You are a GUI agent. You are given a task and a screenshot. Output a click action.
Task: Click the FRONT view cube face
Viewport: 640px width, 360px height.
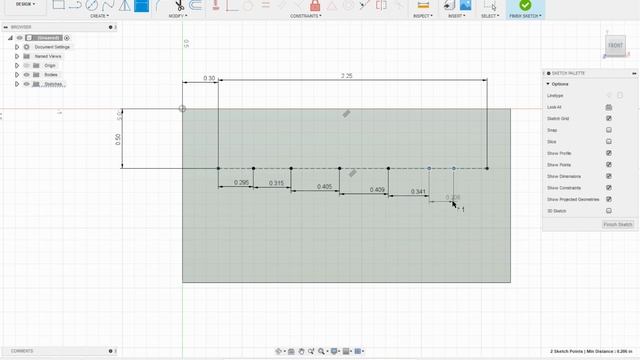pos(616,45)
